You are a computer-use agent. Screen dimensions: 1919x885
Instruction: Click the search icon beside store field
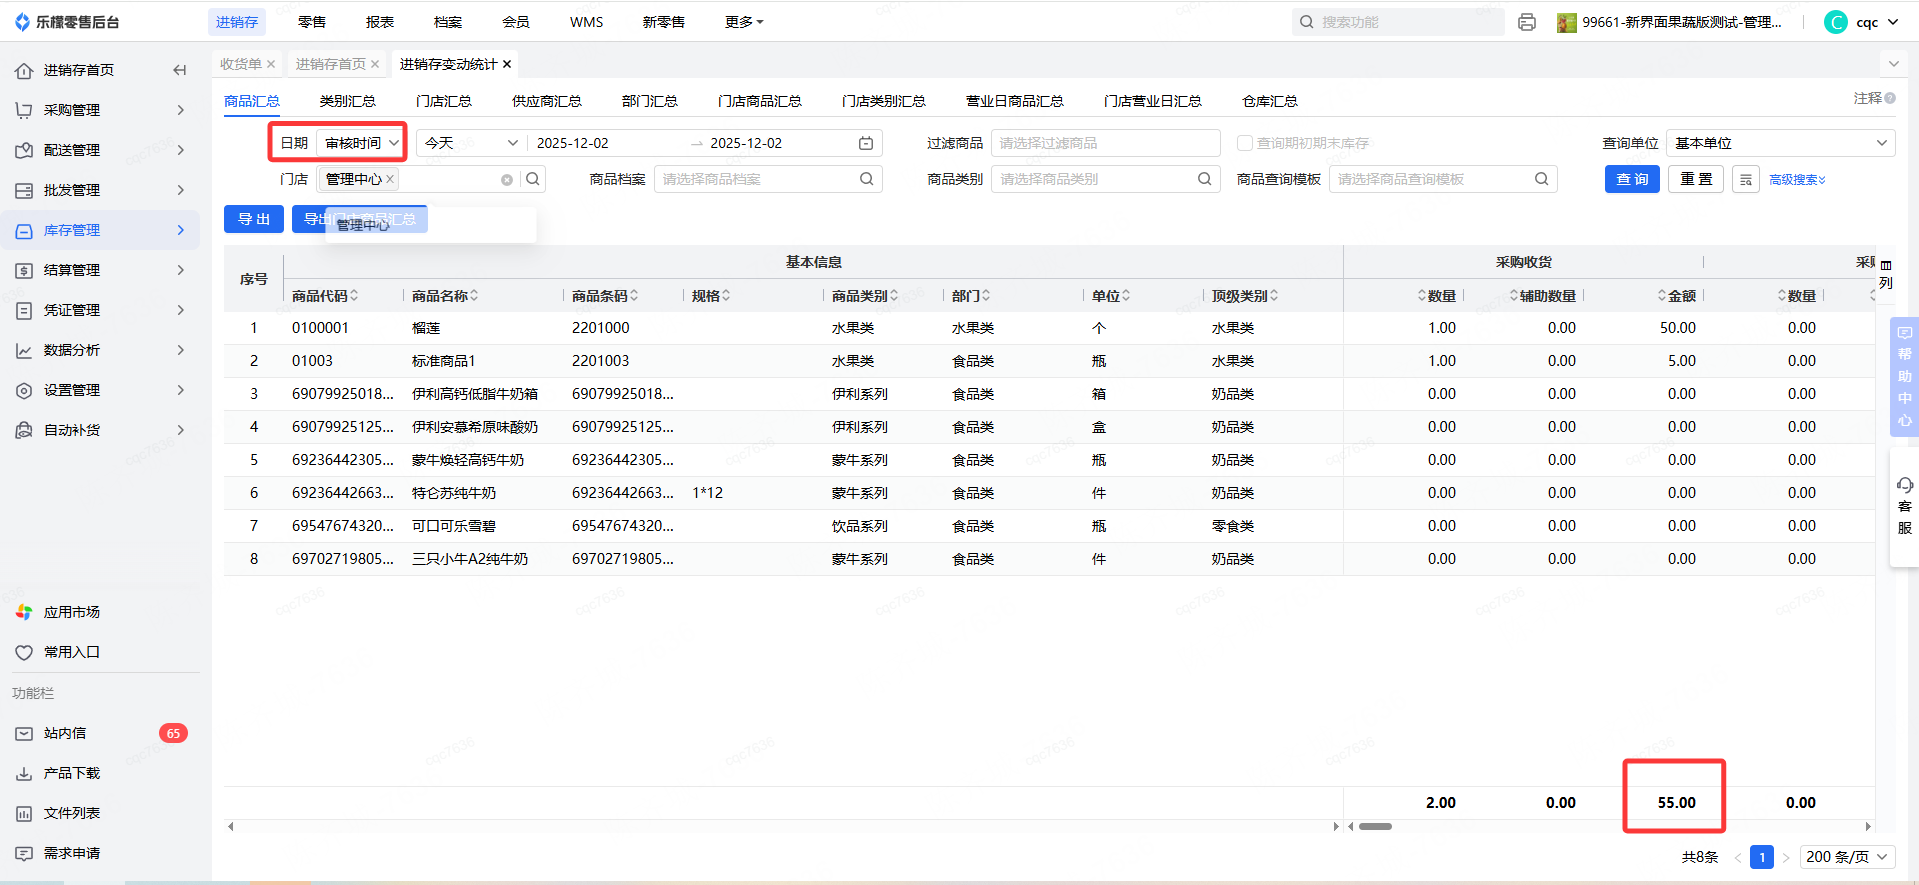[x=533, y=179]
